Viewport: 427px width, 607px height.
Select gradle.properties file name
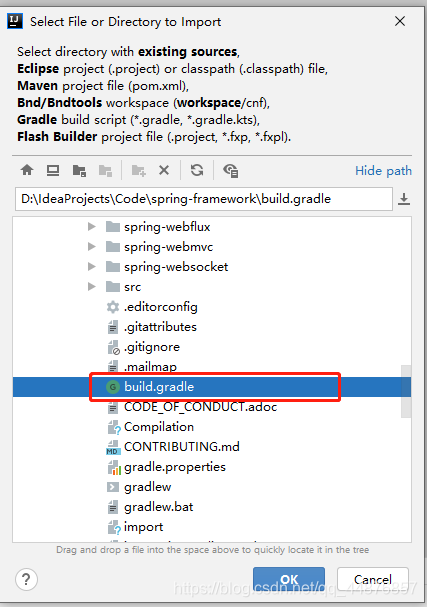pos(175,467)
